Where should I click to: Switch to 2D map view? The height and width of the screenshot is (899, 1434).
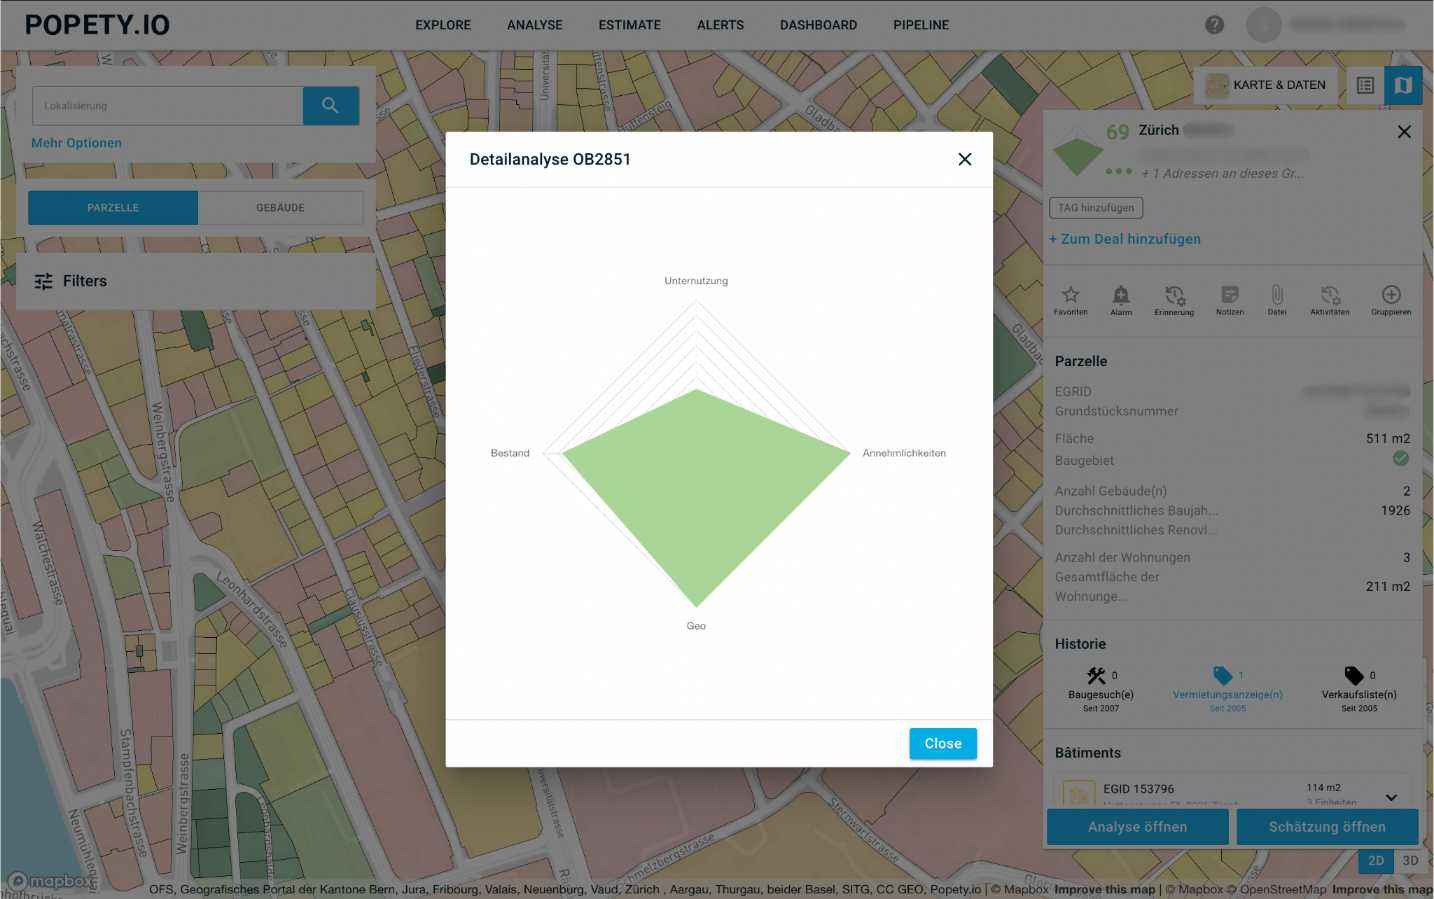1376,861
